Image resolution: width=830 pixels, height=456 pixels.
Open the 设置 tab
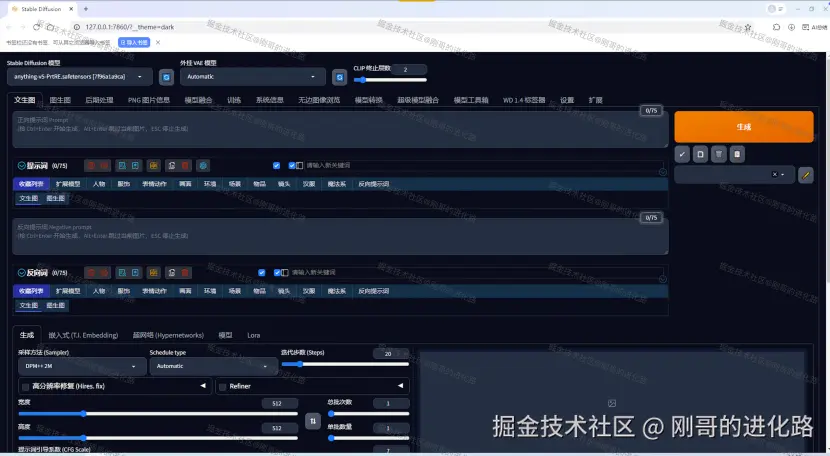coord(567,100)
